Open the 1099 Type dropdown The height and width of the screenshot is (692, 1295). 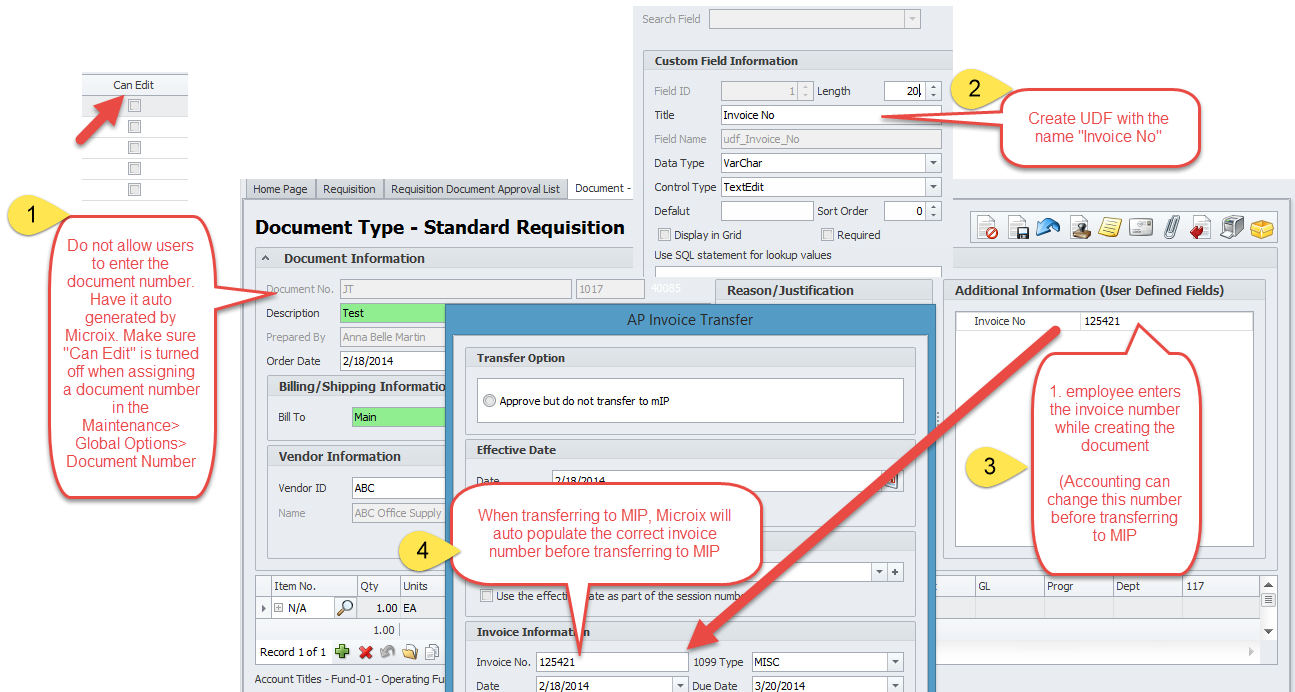893,662
